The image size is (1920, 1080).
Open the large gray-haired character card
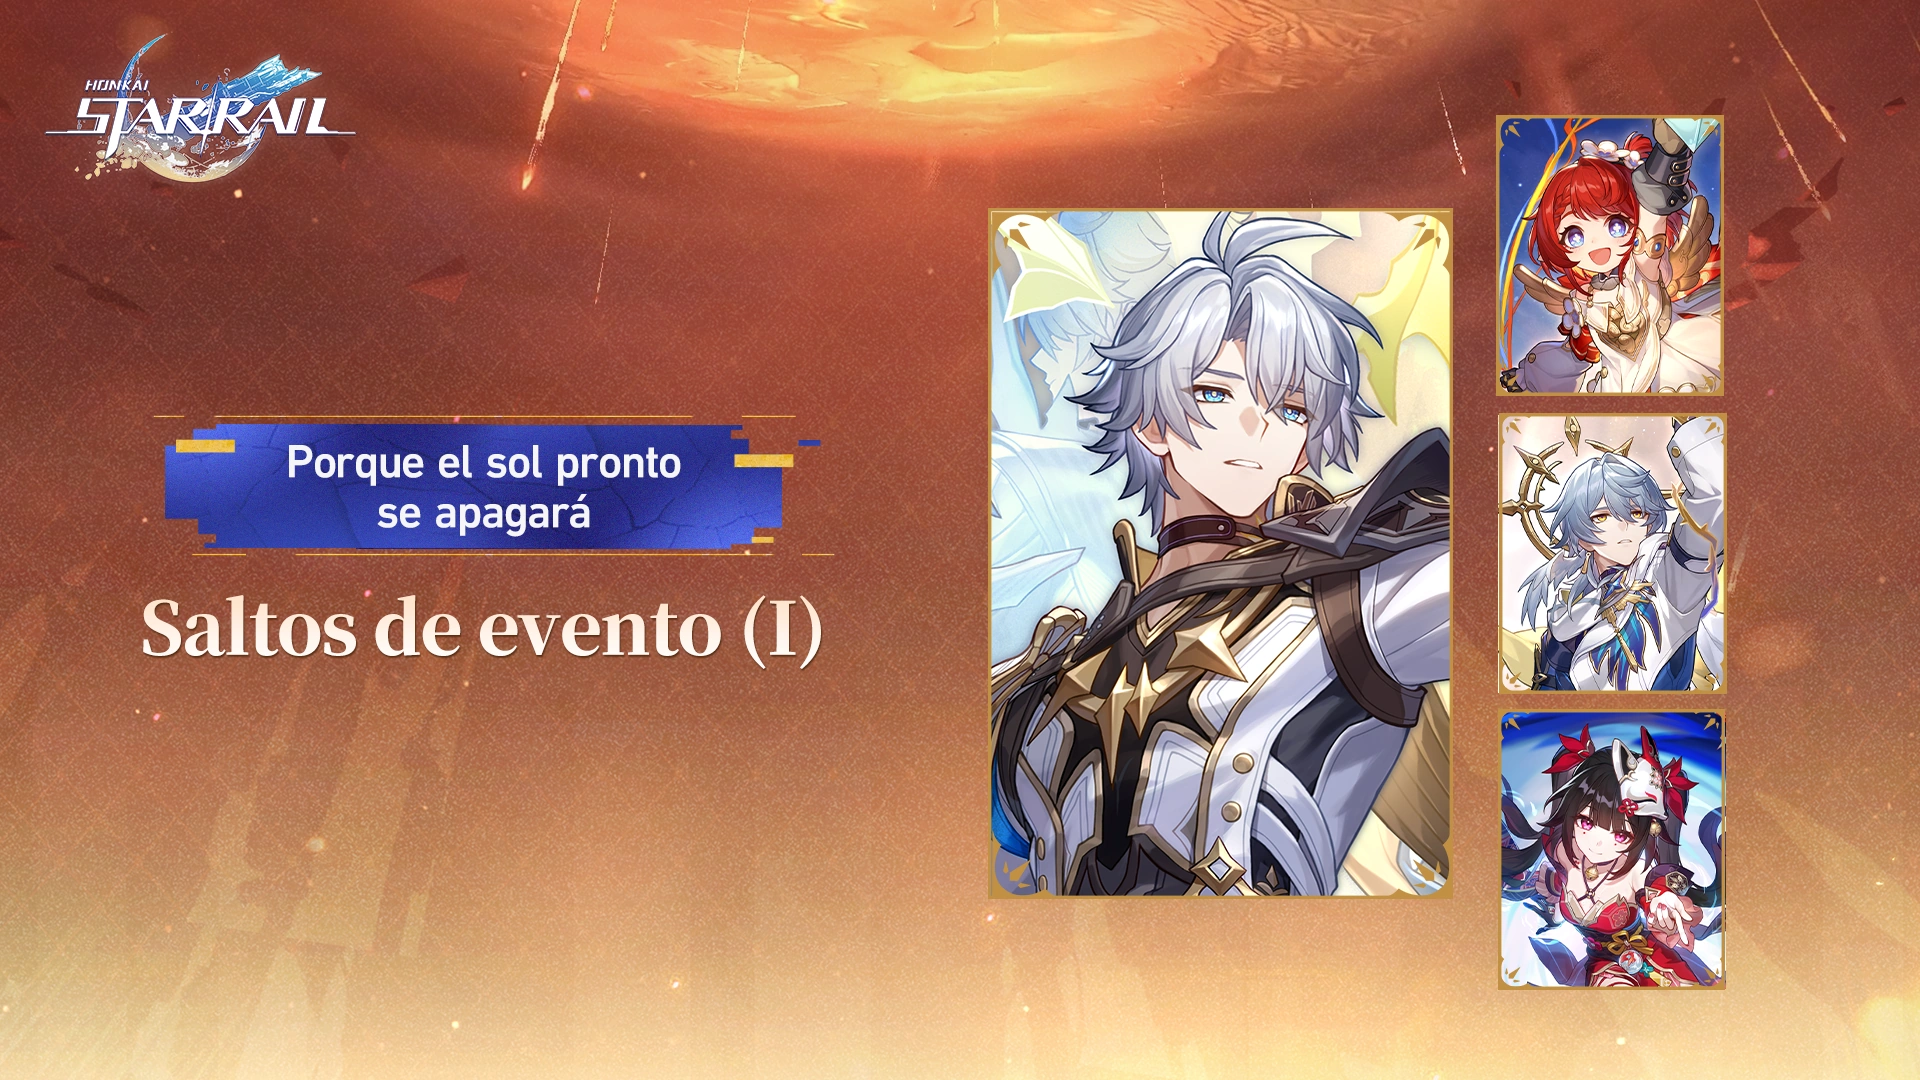[x=1220, y=553]
